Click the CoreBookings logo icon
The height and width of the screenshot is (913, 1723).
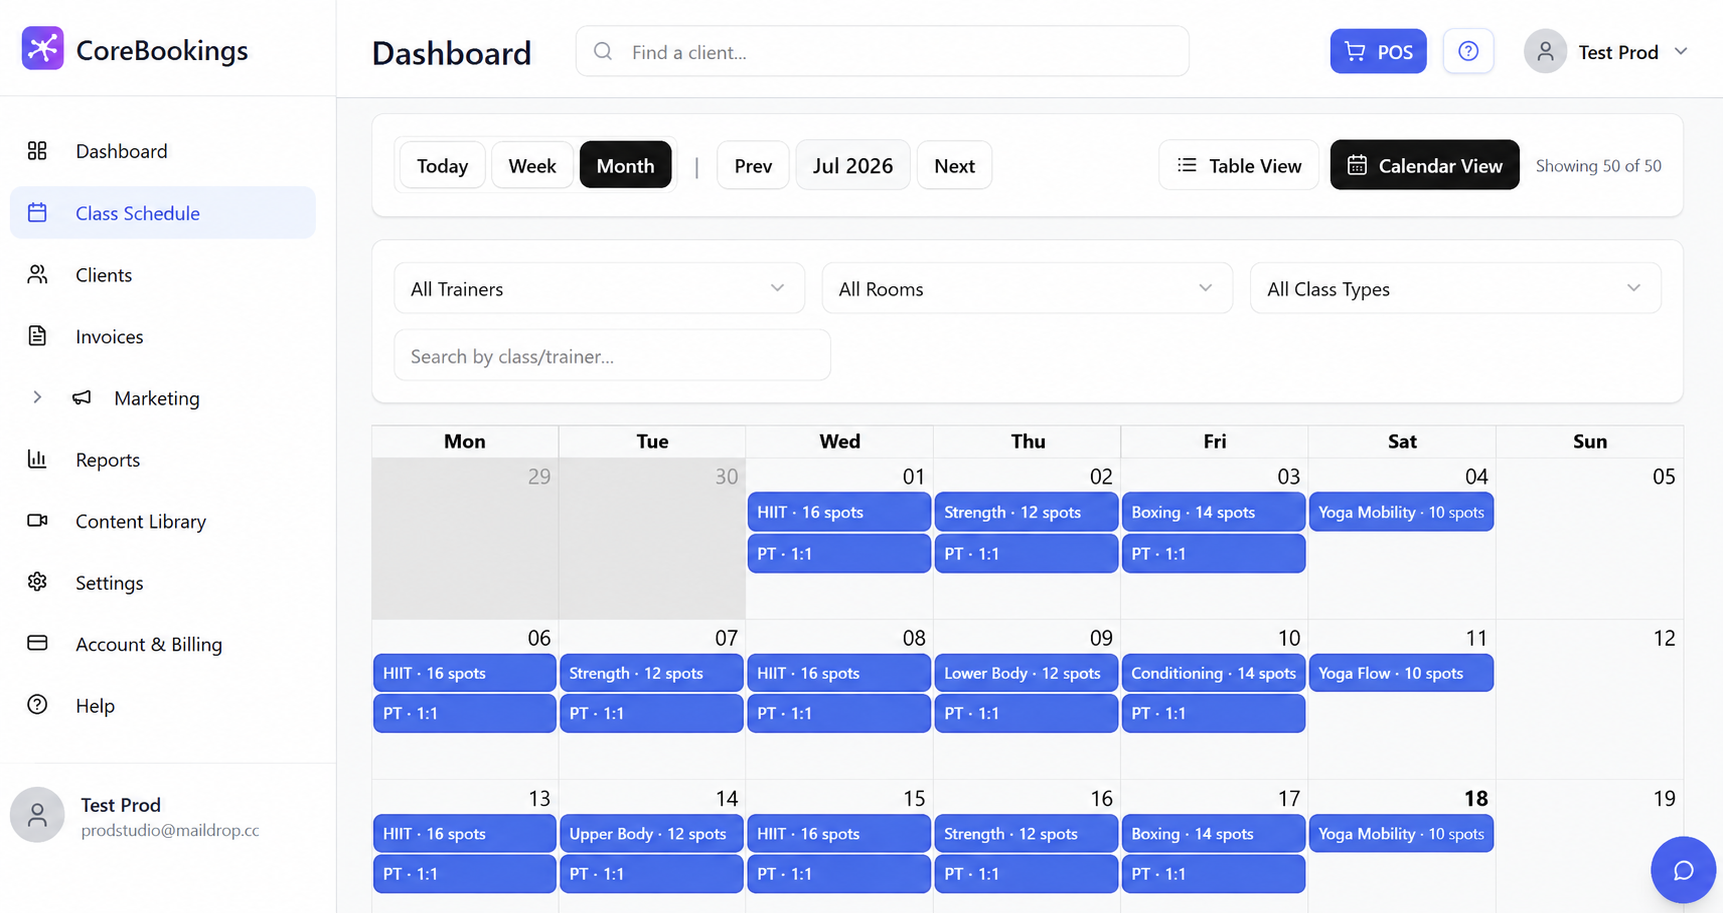pos(43,48)
